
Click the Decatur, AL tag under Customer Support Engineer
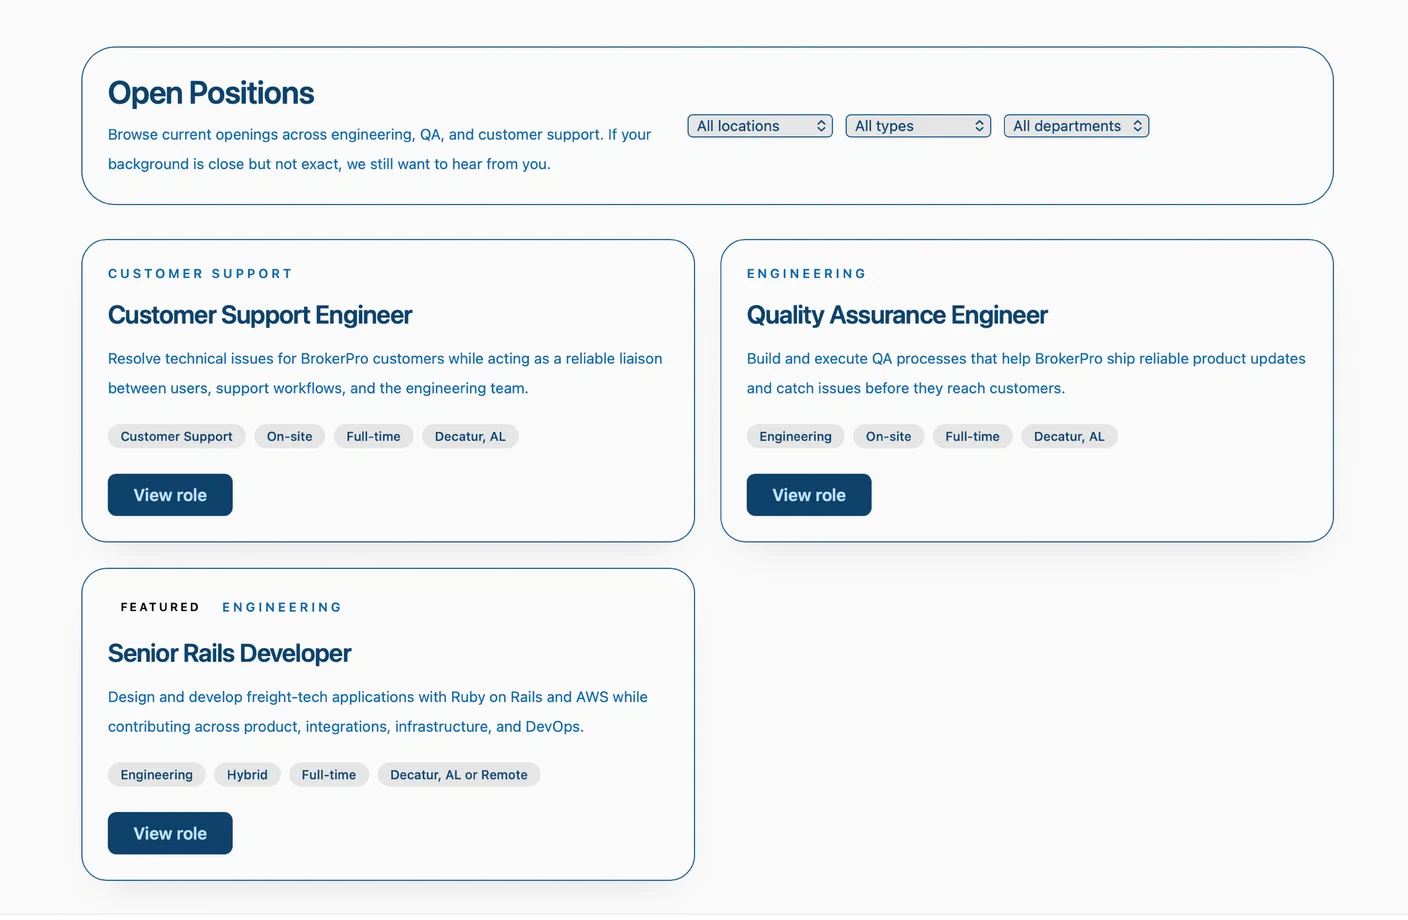[x=470, y=436]
